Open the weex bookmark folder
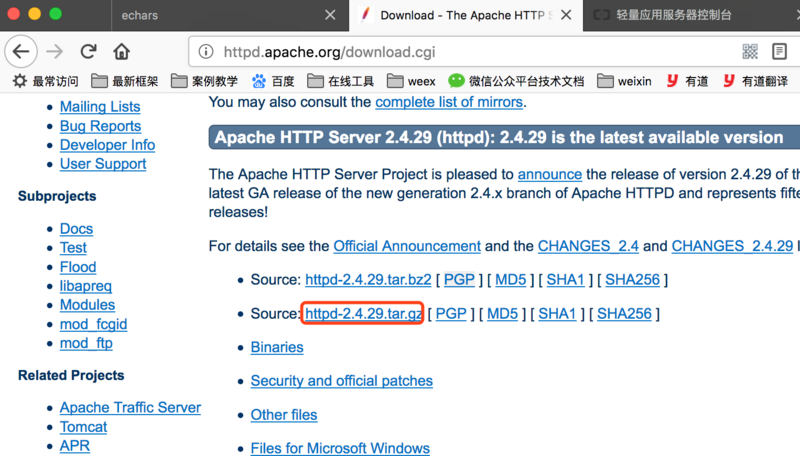The height and width of the screenshot is (456, 800). 411,81
